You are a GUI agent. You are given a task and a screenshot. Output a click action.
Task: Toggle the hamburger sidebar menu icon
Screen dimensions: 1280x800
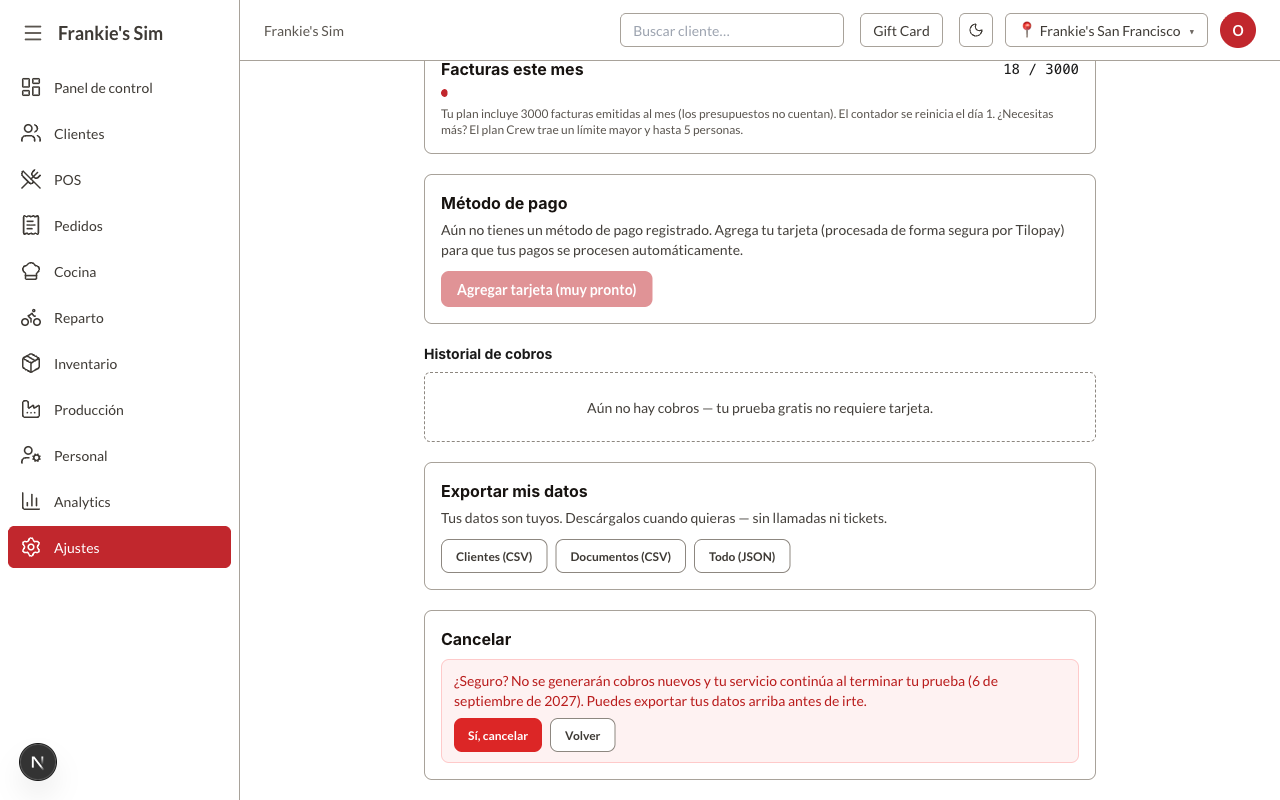[33, 33]
